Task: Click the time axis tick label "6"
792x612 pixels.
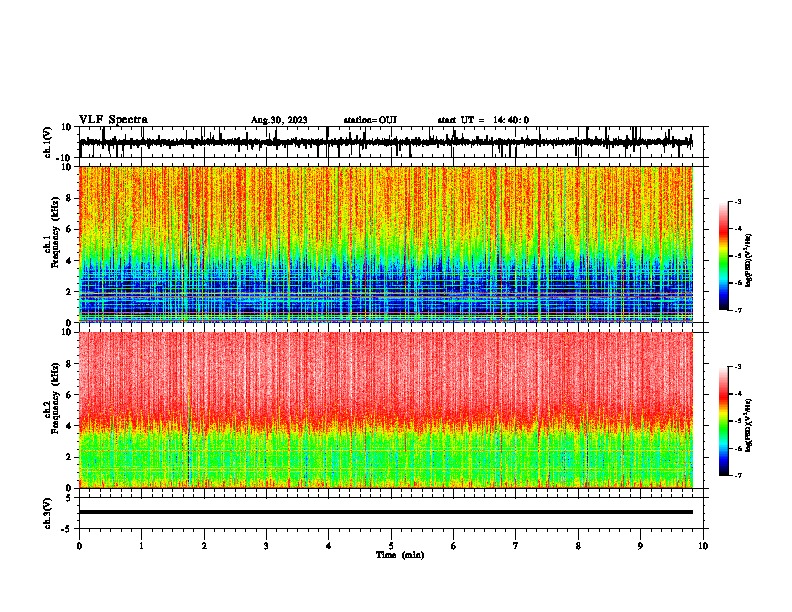Action: pyautogui.click(x=453, y=546)
